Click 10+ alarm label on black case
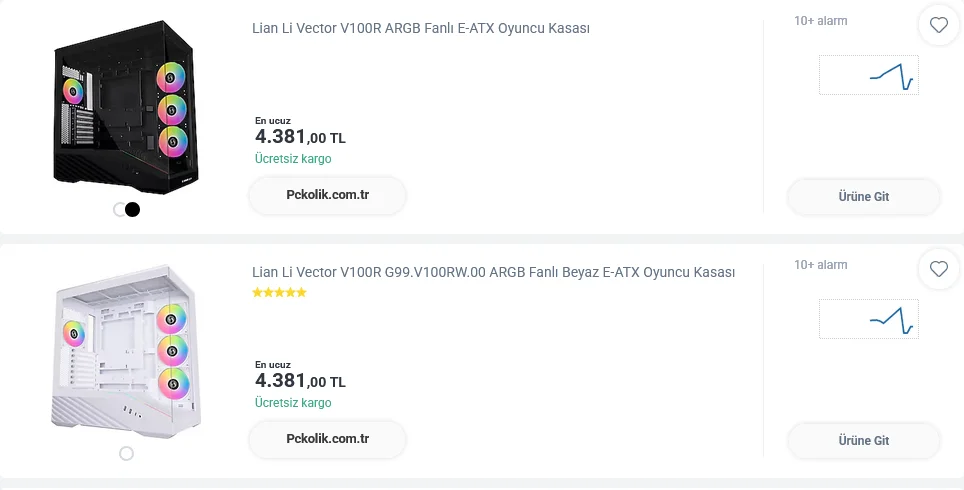Image resolution: width=964 pixels, height=490 pixels. (x=820, y=21)
